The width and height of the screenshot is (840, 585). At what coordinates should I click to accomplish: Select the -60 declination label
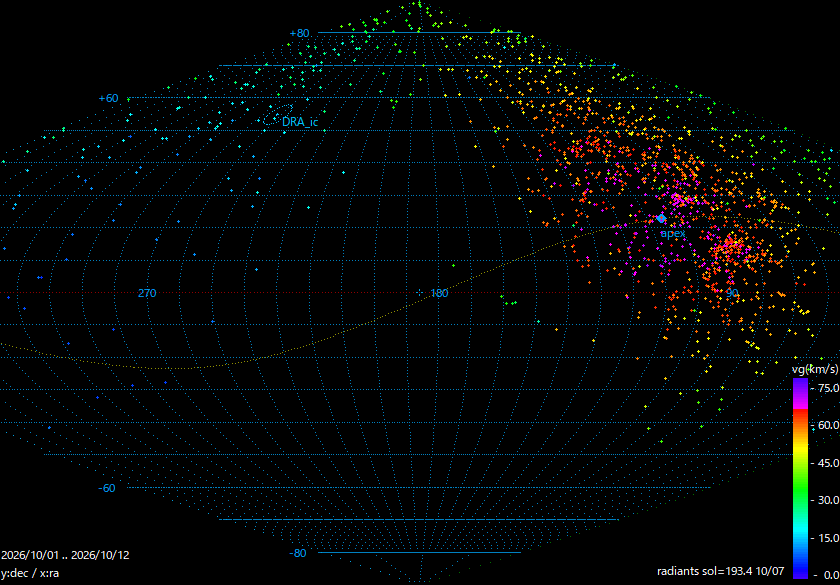[x=107, y=488]
